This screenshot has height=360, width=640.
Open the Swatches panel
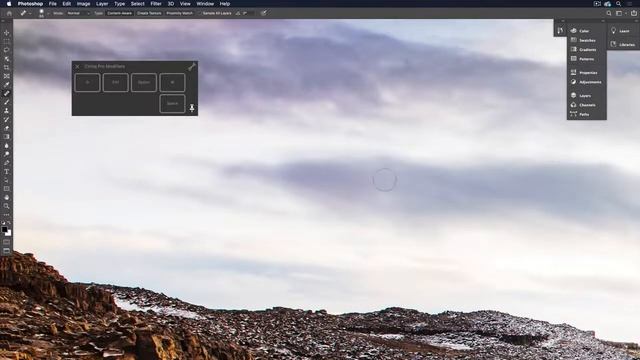583,40
